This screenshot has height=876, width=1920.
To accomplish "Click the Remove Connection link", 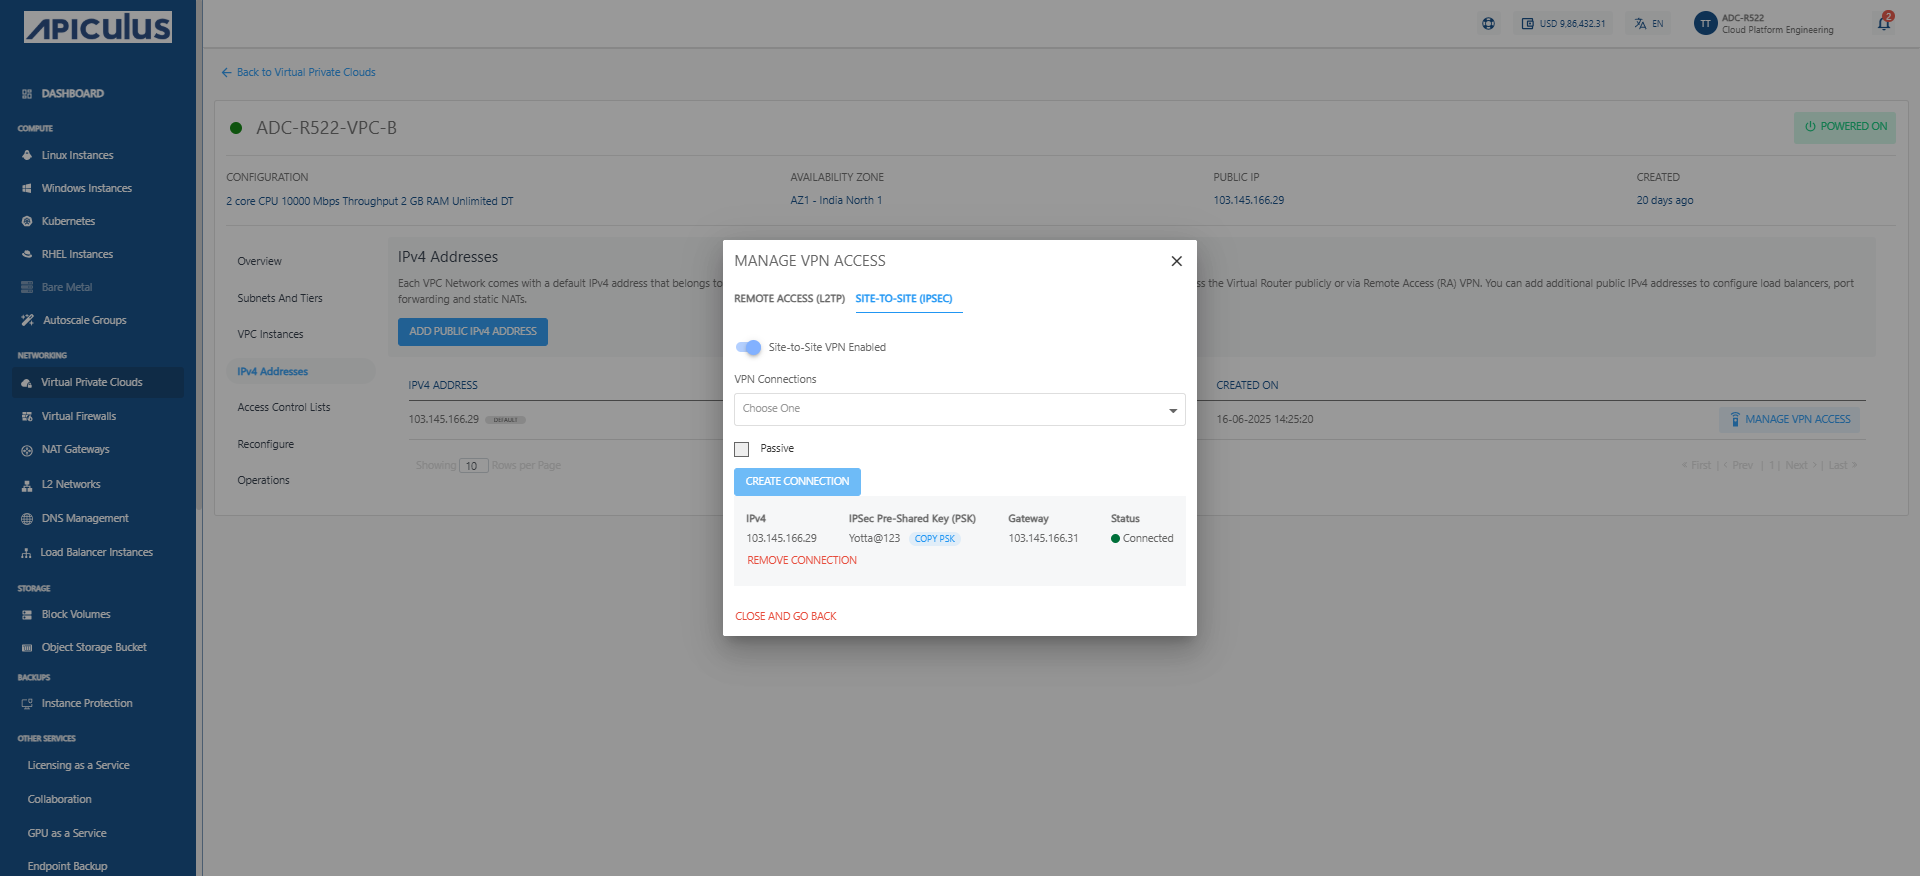I will pos(802,561).
